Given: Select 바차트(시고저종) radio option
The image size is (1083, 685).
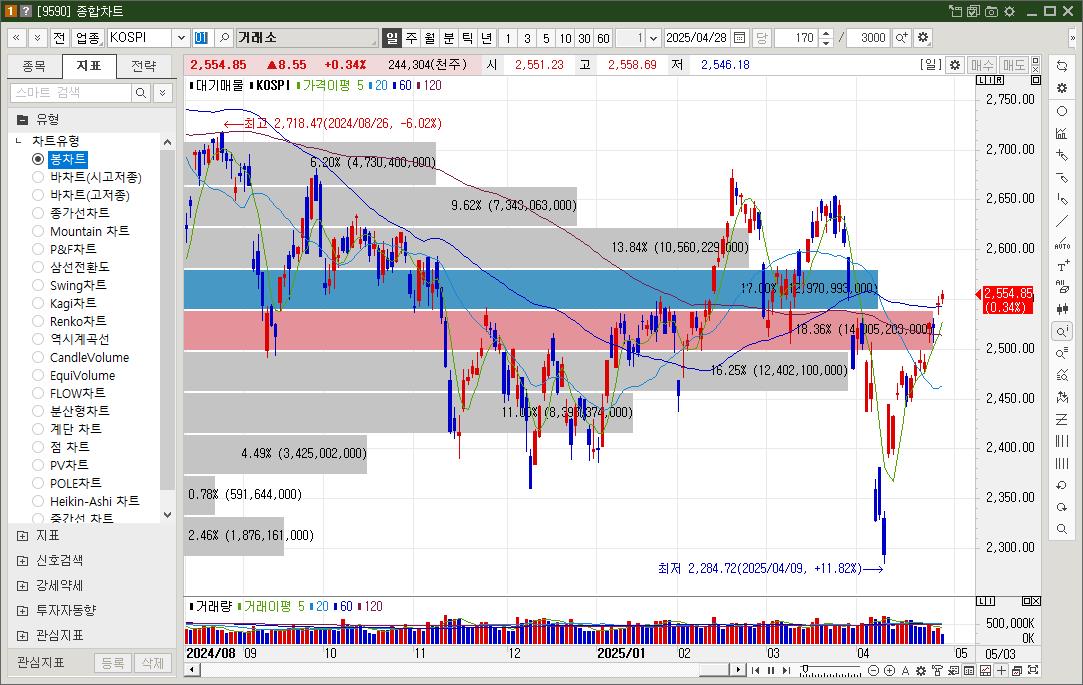Looking at the screenshot, I should tap(38, 177).
